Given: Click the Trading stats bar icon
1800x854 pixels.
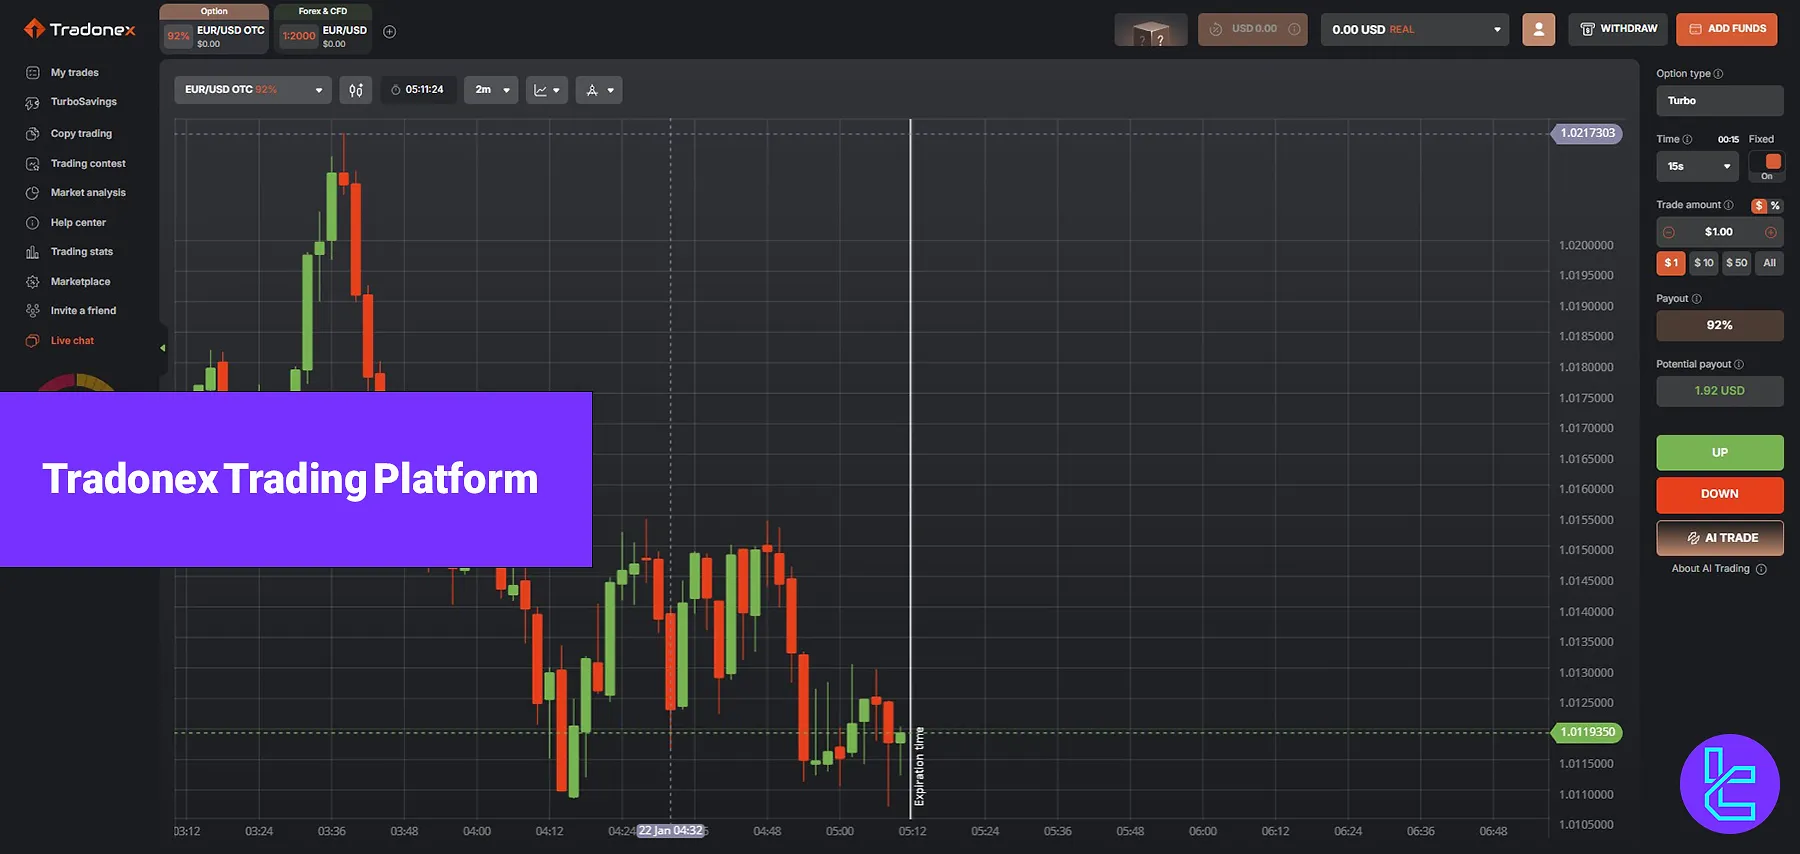Looking at the screenshot, I should 33,252.
